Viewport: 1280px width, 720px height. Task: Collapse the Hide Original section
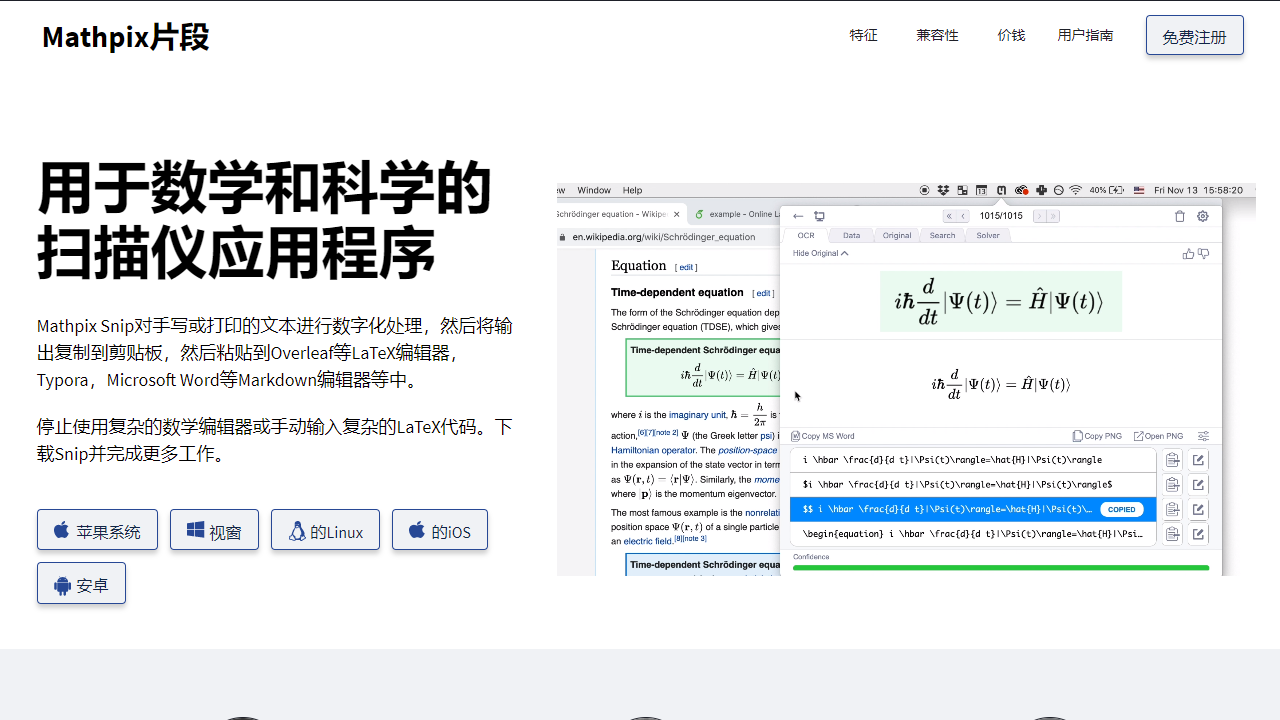[818, 253]
